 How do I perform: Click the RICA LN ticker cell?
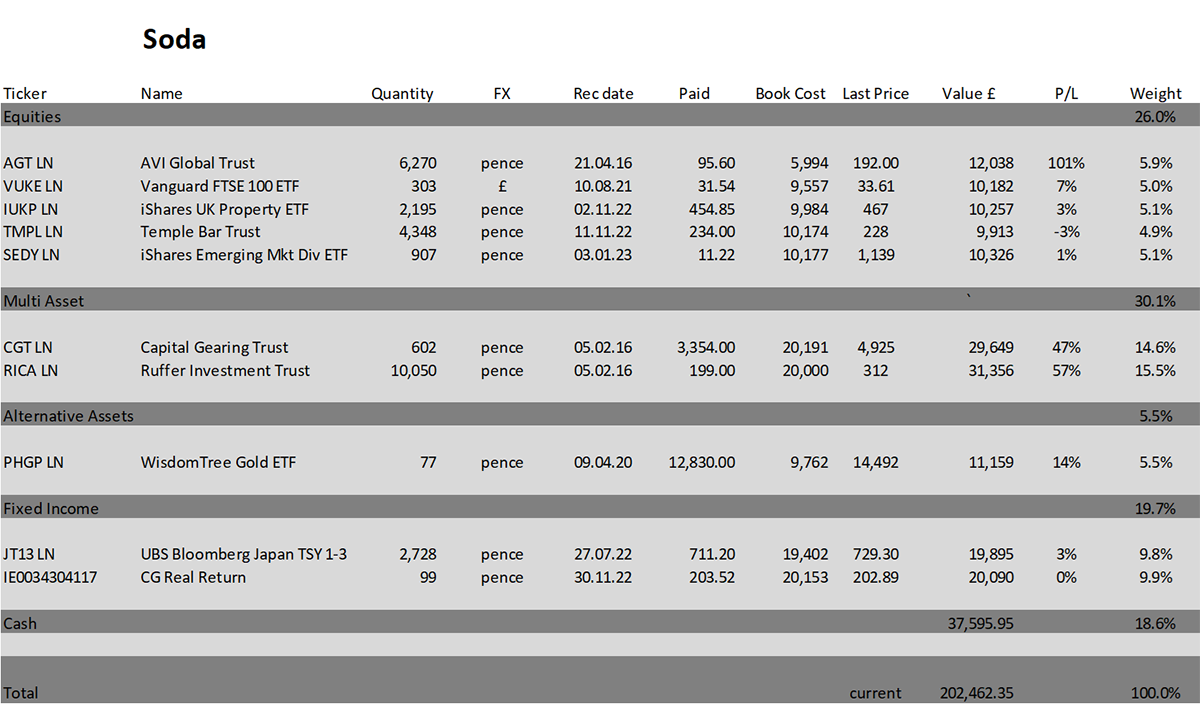(x=30, y=371)
